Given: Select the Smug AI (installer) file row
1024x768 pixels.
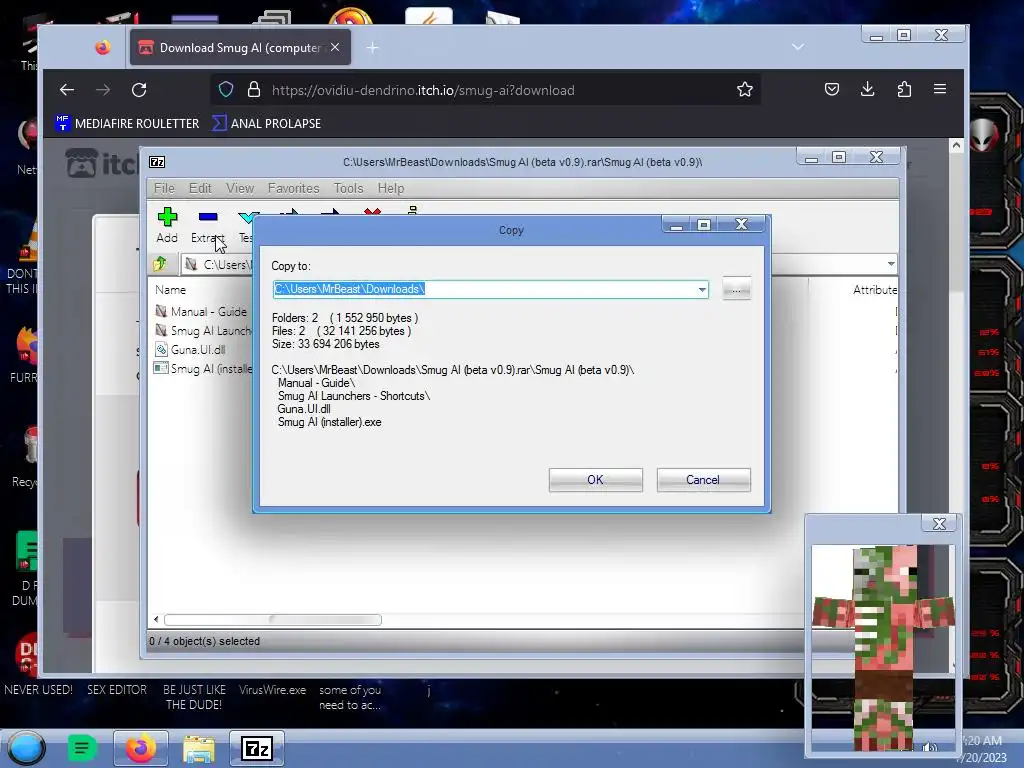Looking at the screenshot, I should (204, 368).
